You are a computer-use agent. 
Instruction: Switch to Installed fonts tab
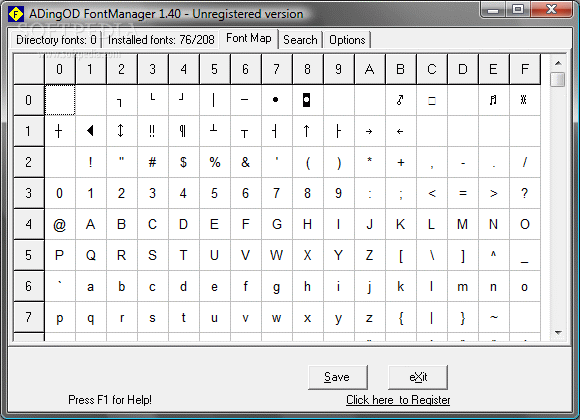click(x=161, y=40)
